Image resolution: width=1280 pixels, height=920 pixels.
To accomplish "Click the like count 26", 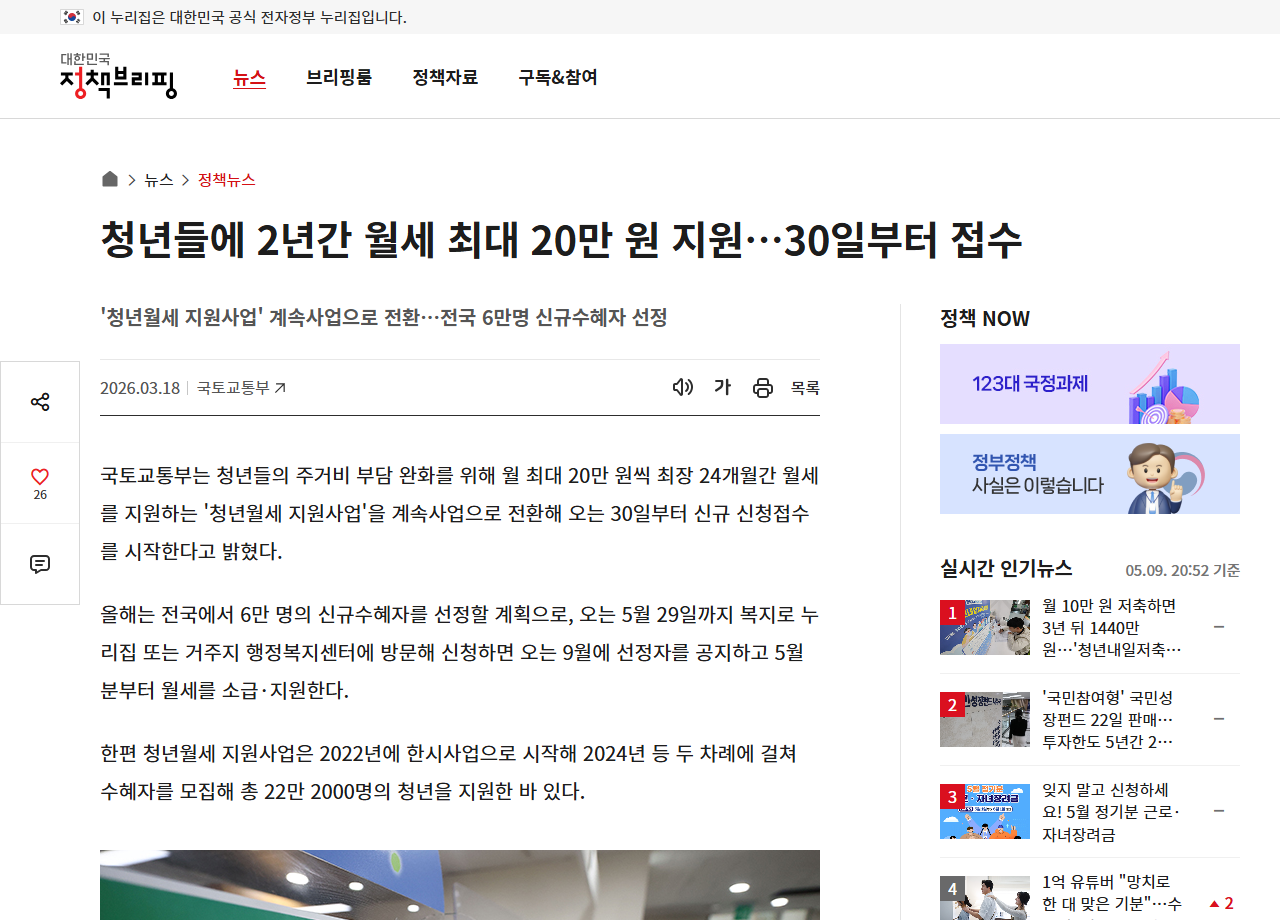I will pos(40,495).
